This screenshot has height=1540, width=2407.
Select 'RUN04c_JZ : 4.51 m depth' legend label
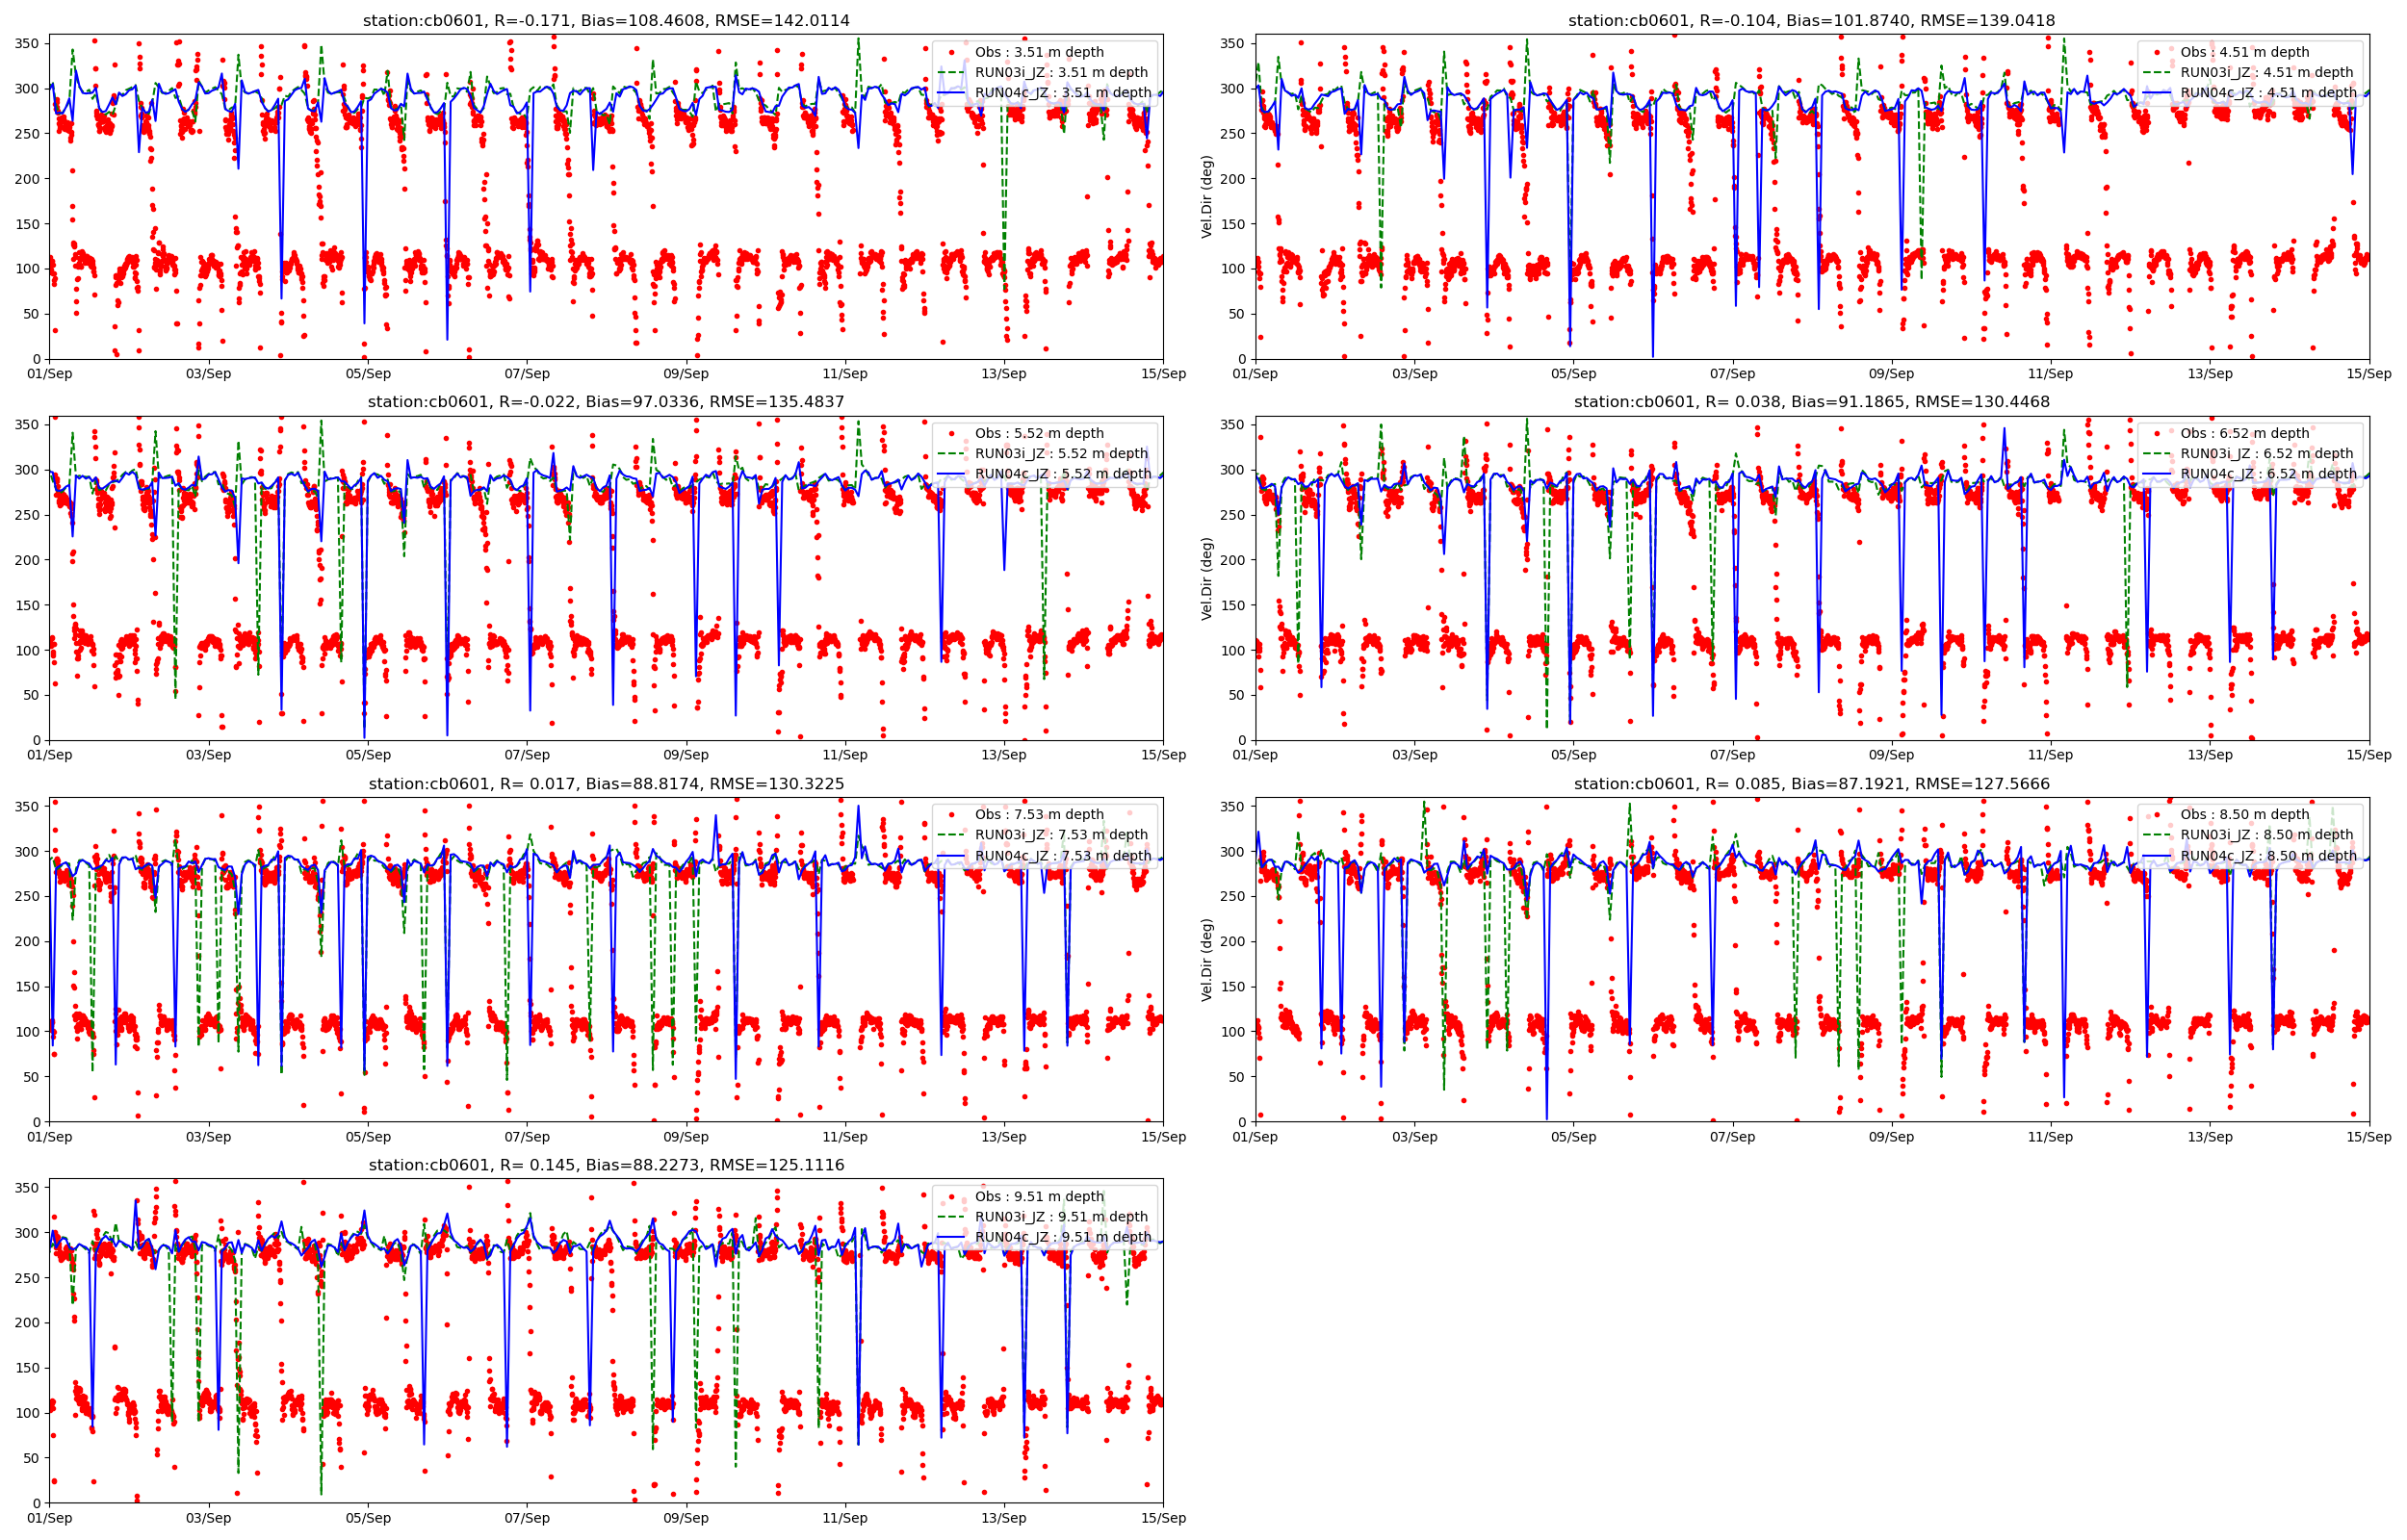(x=2267, y=93)
